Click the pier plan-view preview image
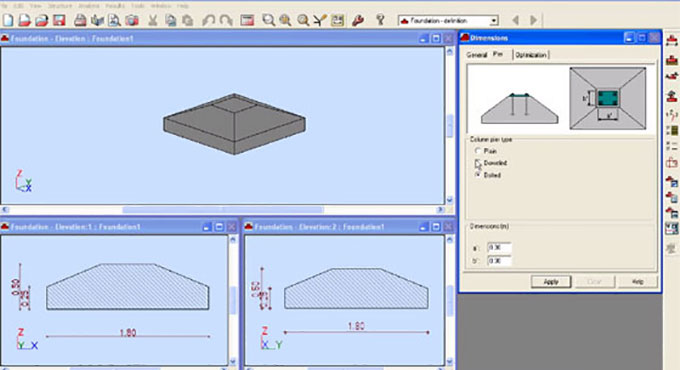This screenshot has width=680, height=370. pyautogui.click(x=608, y=98)
